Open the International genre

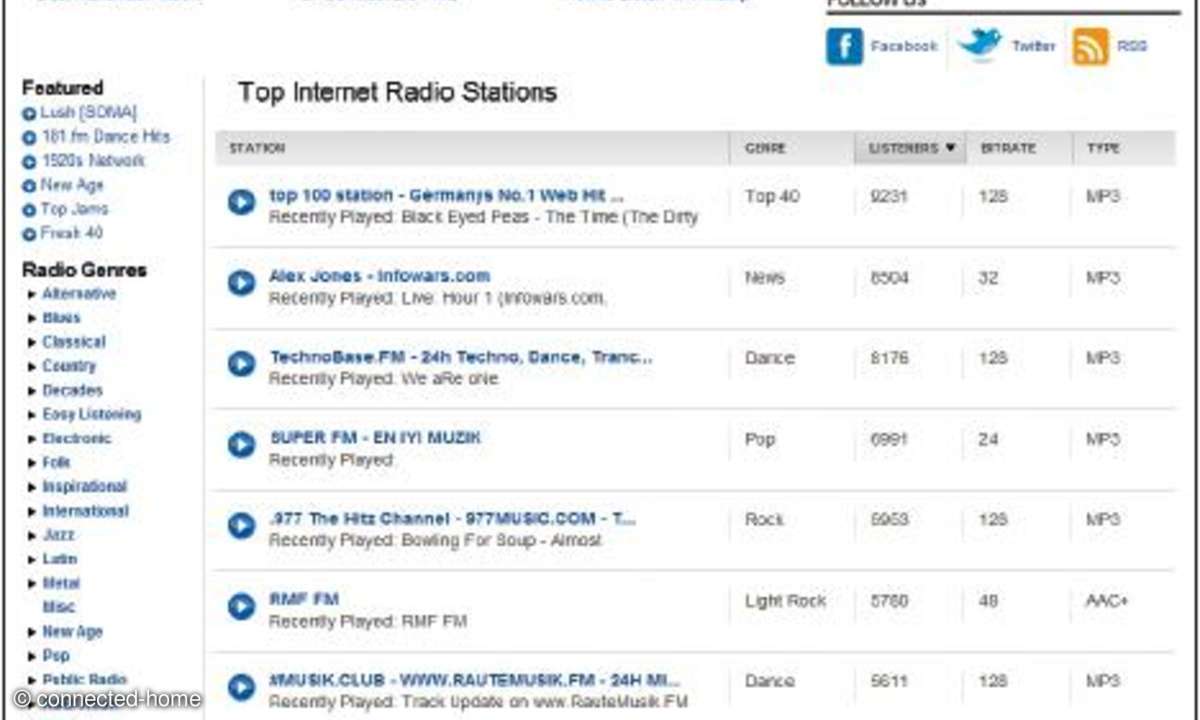[85, 511]
